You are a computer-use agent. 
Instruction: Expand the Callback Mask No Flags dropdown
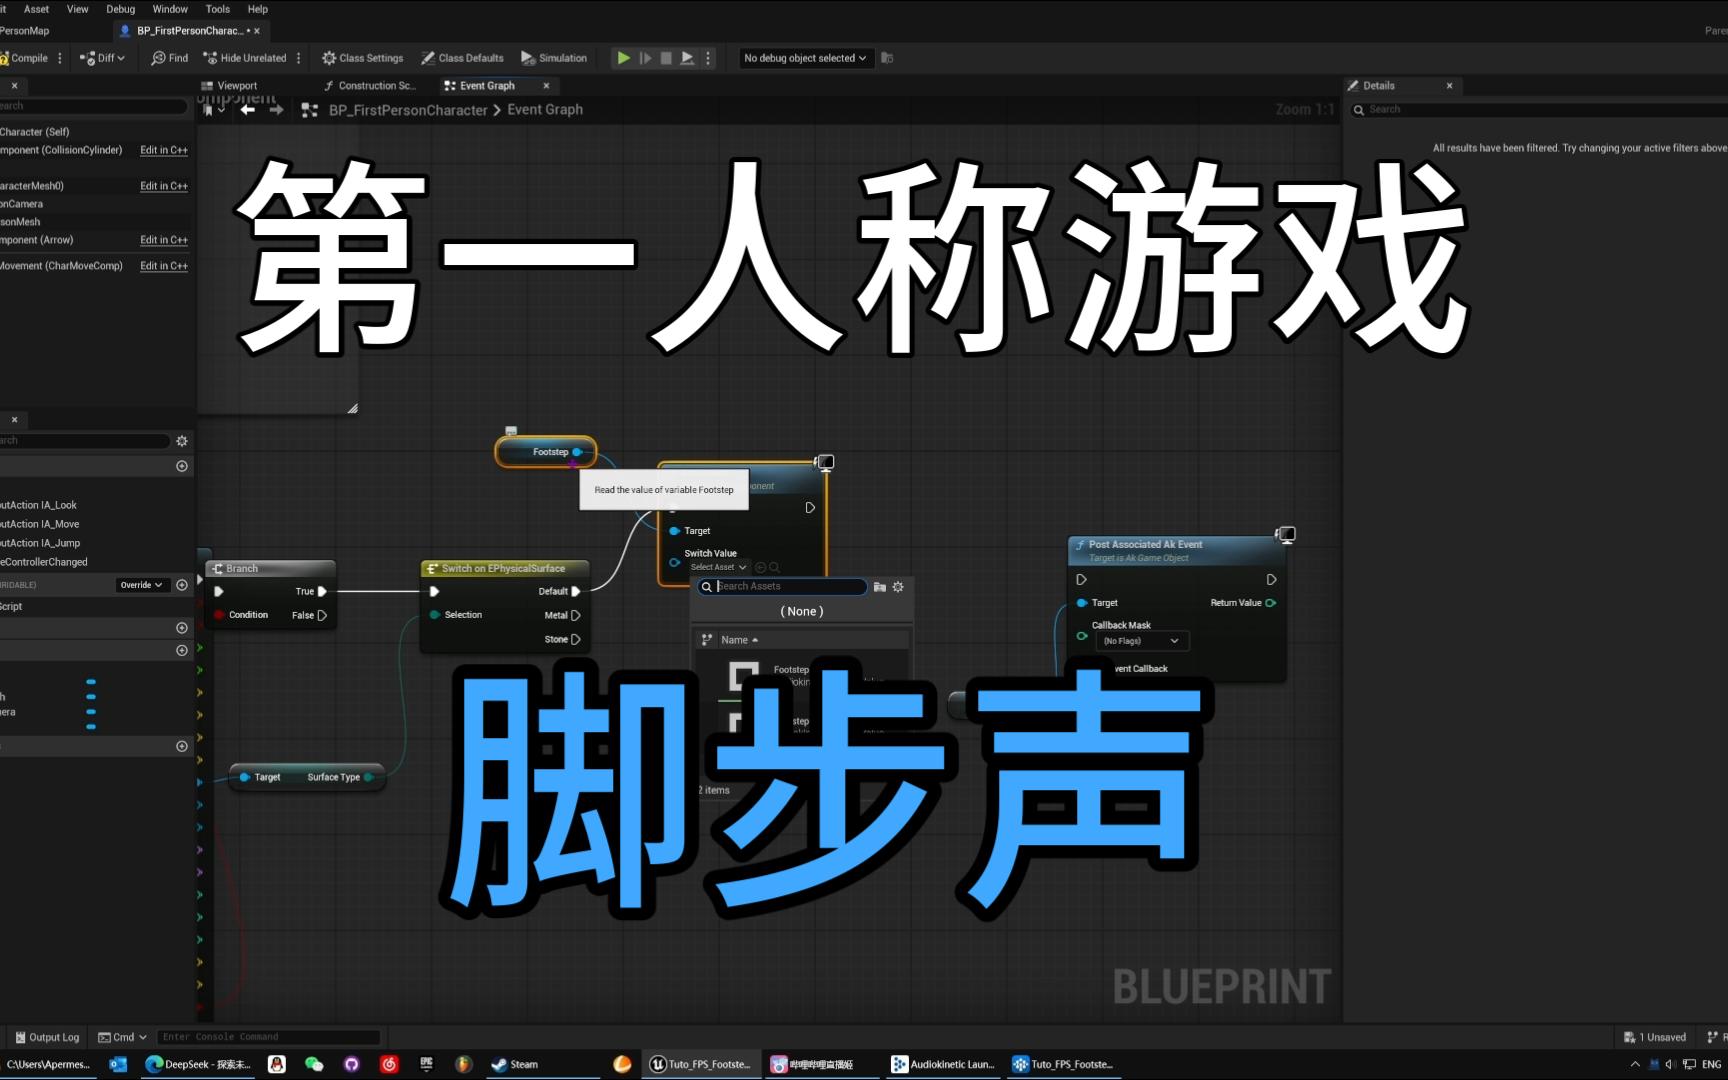[x=1141, y=641]
